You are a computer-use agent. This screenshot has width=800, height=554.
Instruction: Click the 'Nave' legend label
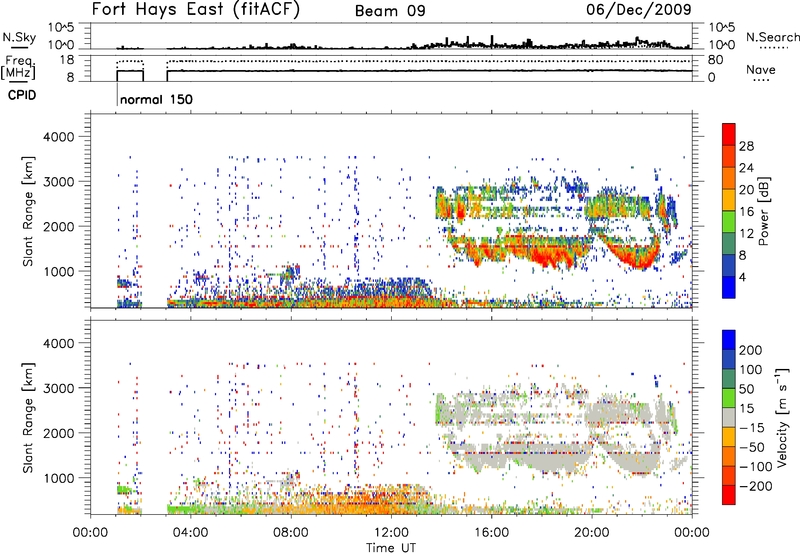(x=761, y=69)
